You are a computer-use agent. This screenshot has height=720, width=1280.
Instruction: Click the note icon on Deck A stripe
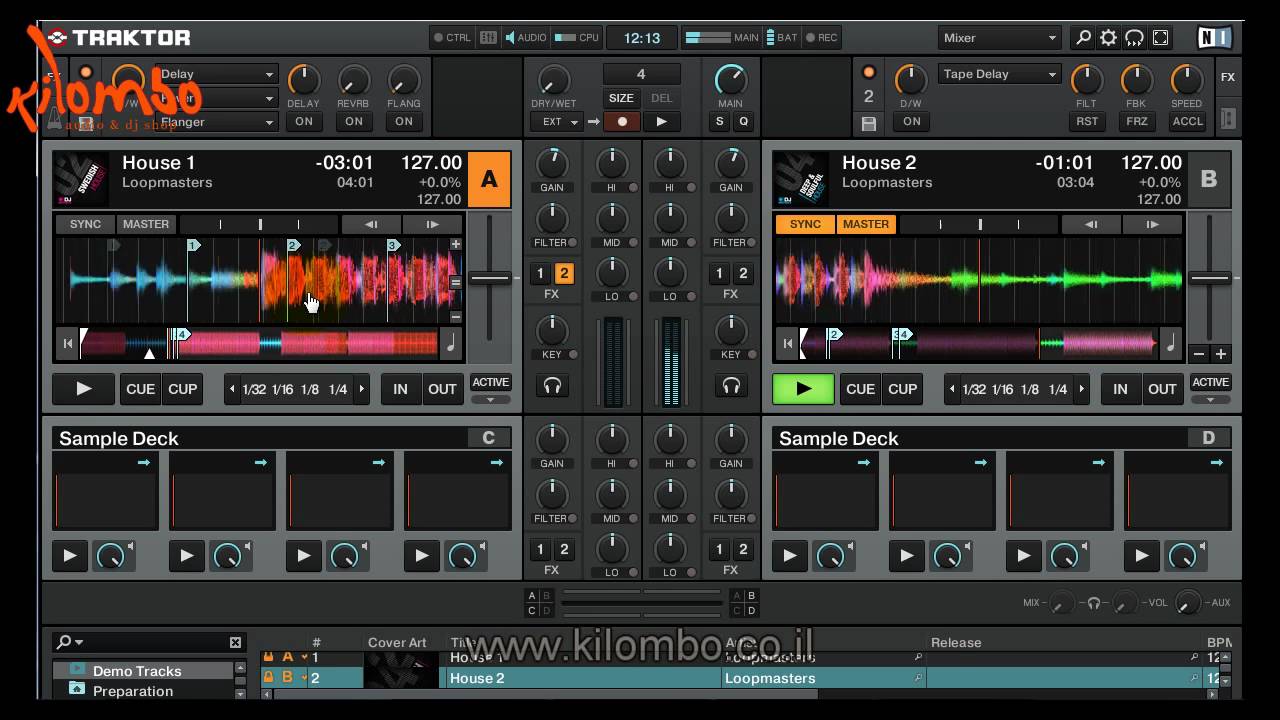[451, 344]
